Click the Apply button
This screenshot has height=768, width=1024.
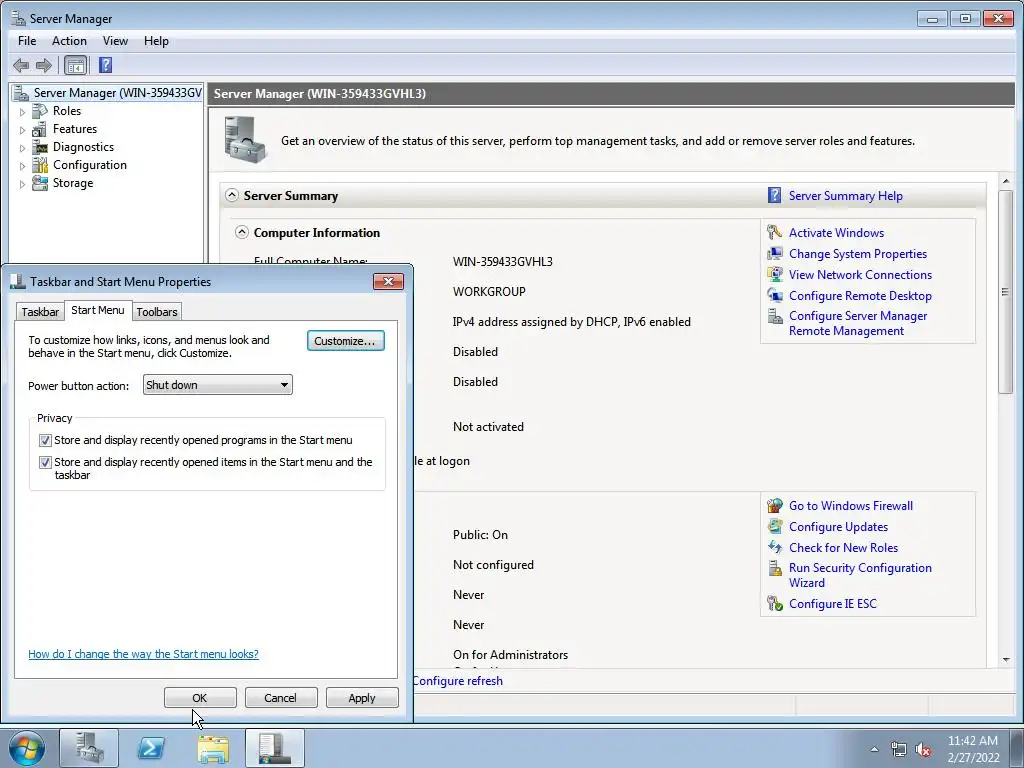pyautogui.click(x=362, y=697)
